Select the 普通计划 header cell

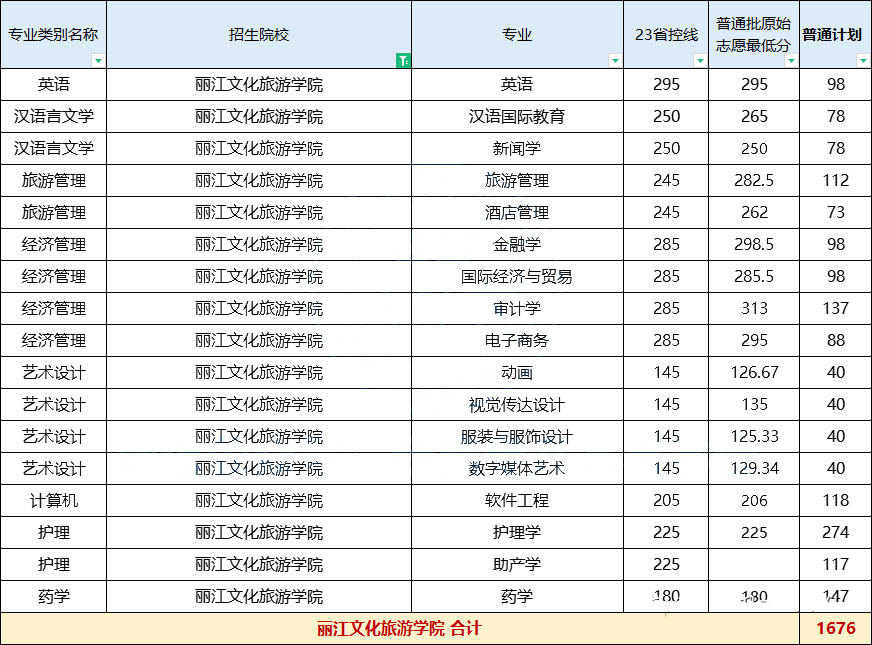pos(835,34)
